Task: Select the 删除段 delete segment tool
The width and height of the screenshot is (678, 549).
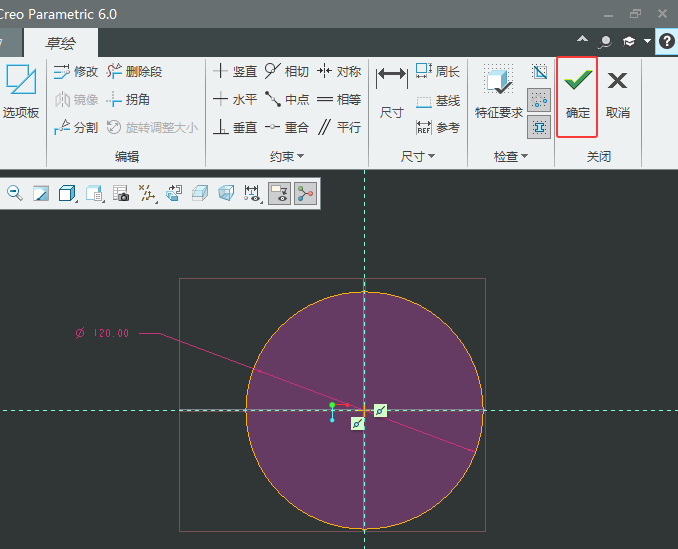Action: pyautogui.click(x=134, y=71)
